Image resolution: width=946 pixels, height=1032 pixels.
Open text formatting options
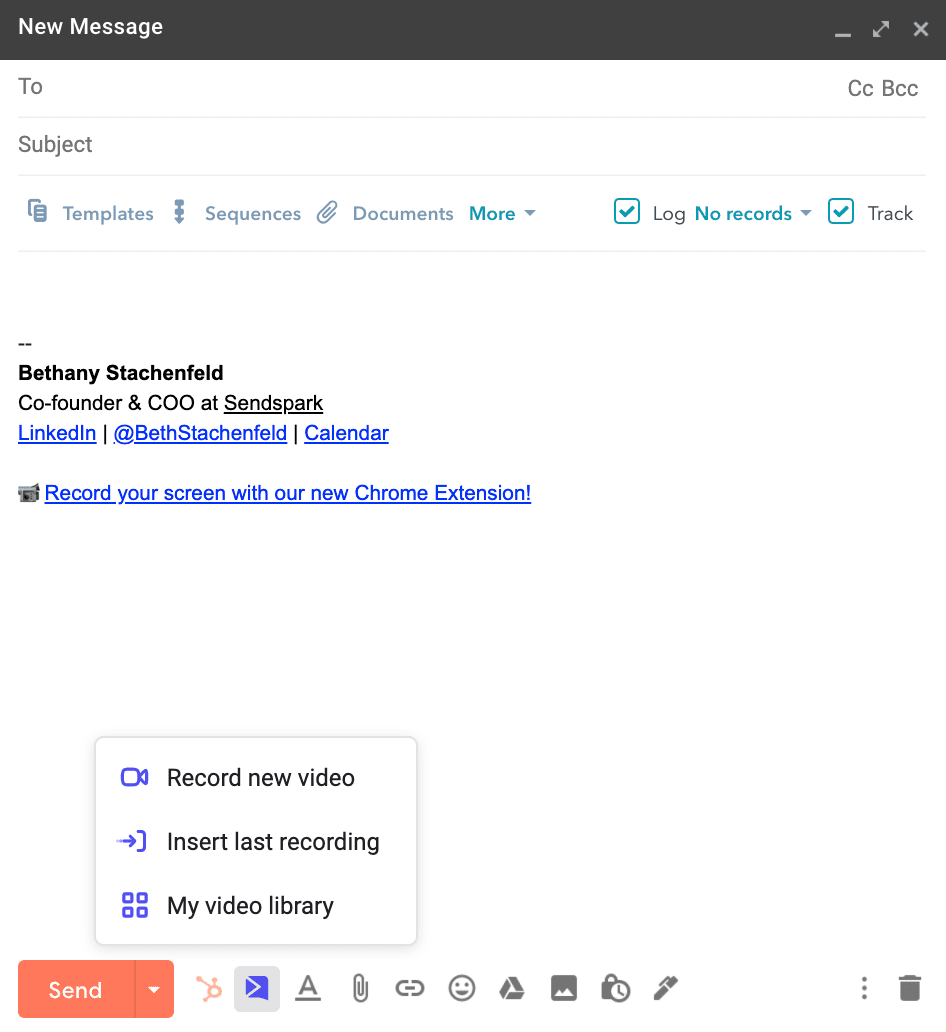point(308,988)
